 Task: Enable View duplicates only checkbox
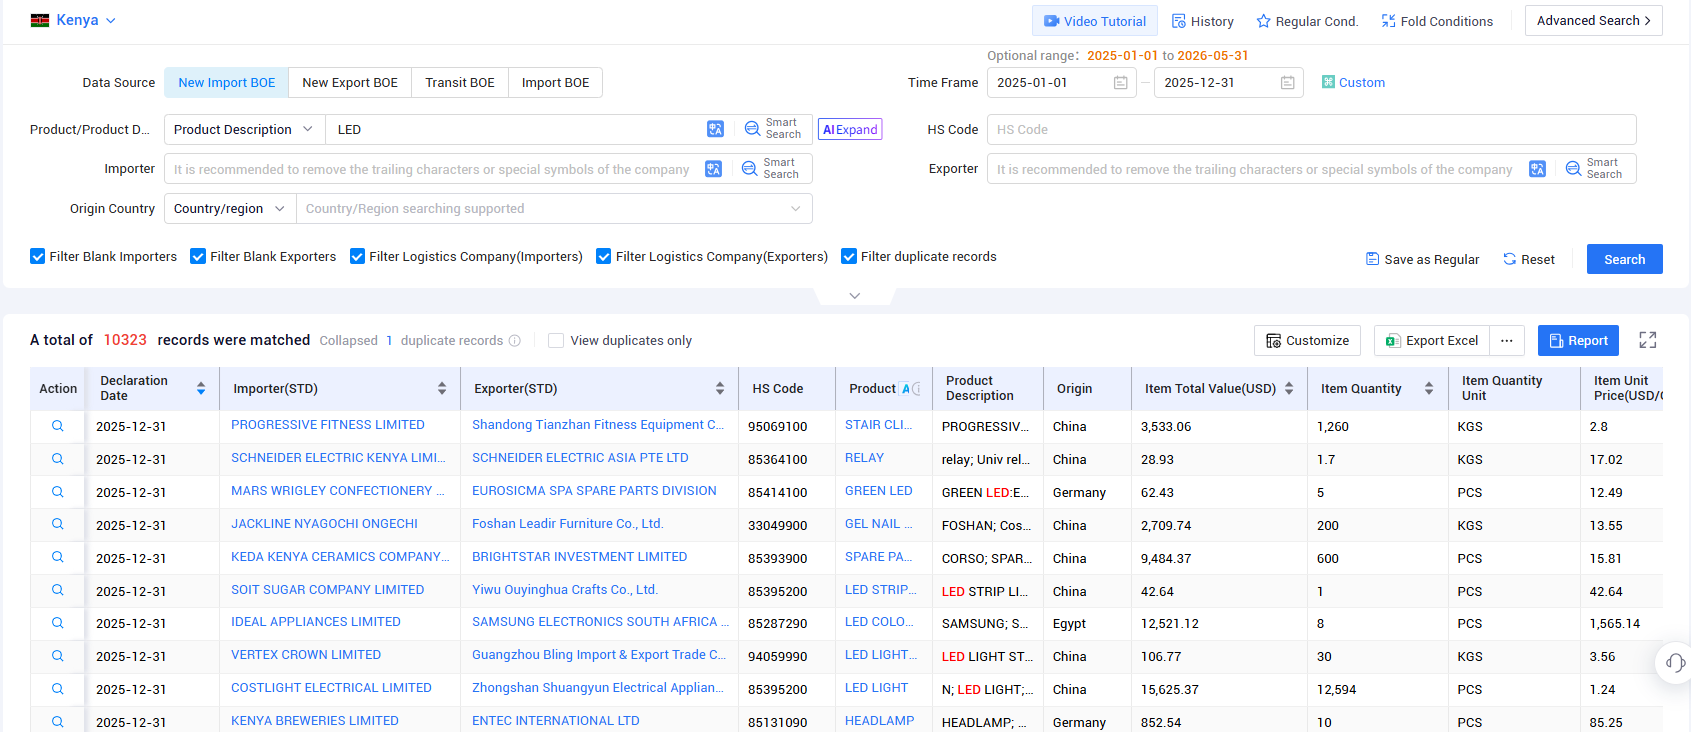point(556,341)
